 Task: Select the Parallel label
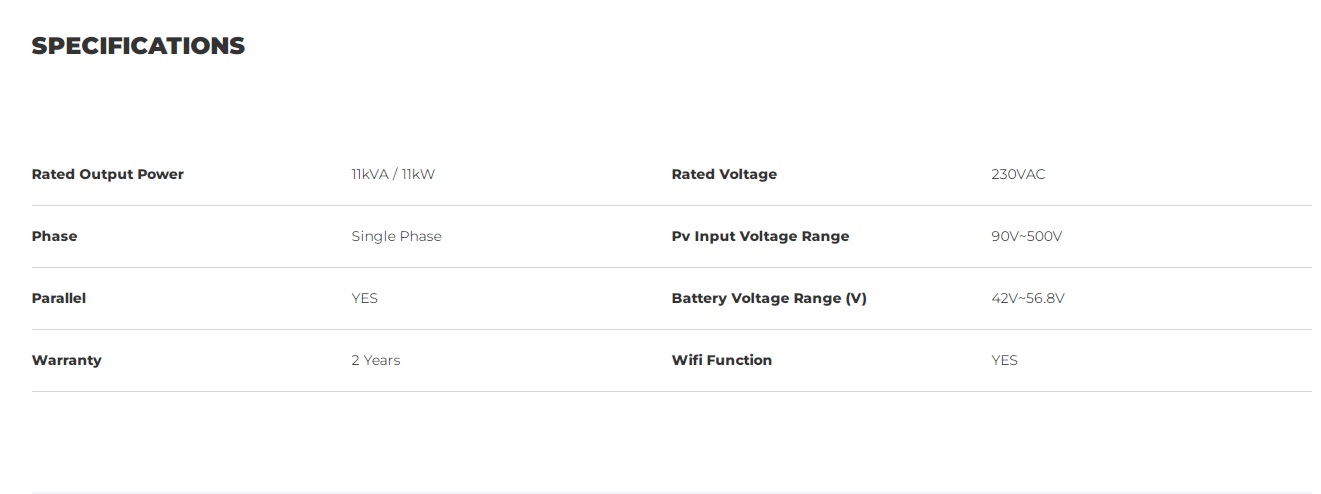tap(59, 298)
